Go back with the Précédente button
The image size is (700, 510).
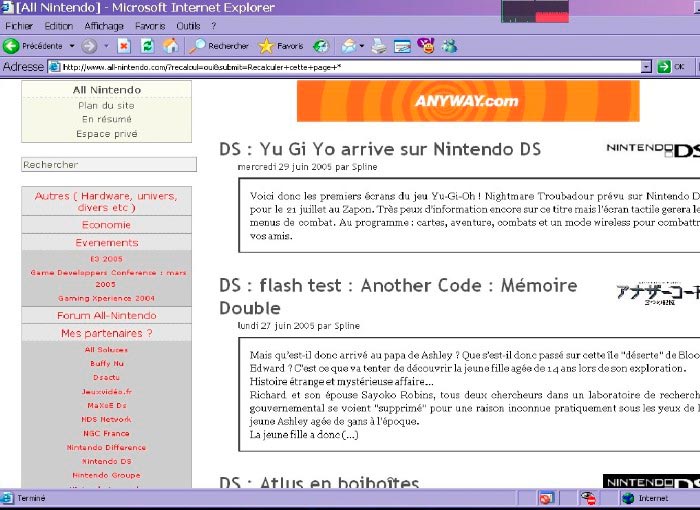coord(33,46)
